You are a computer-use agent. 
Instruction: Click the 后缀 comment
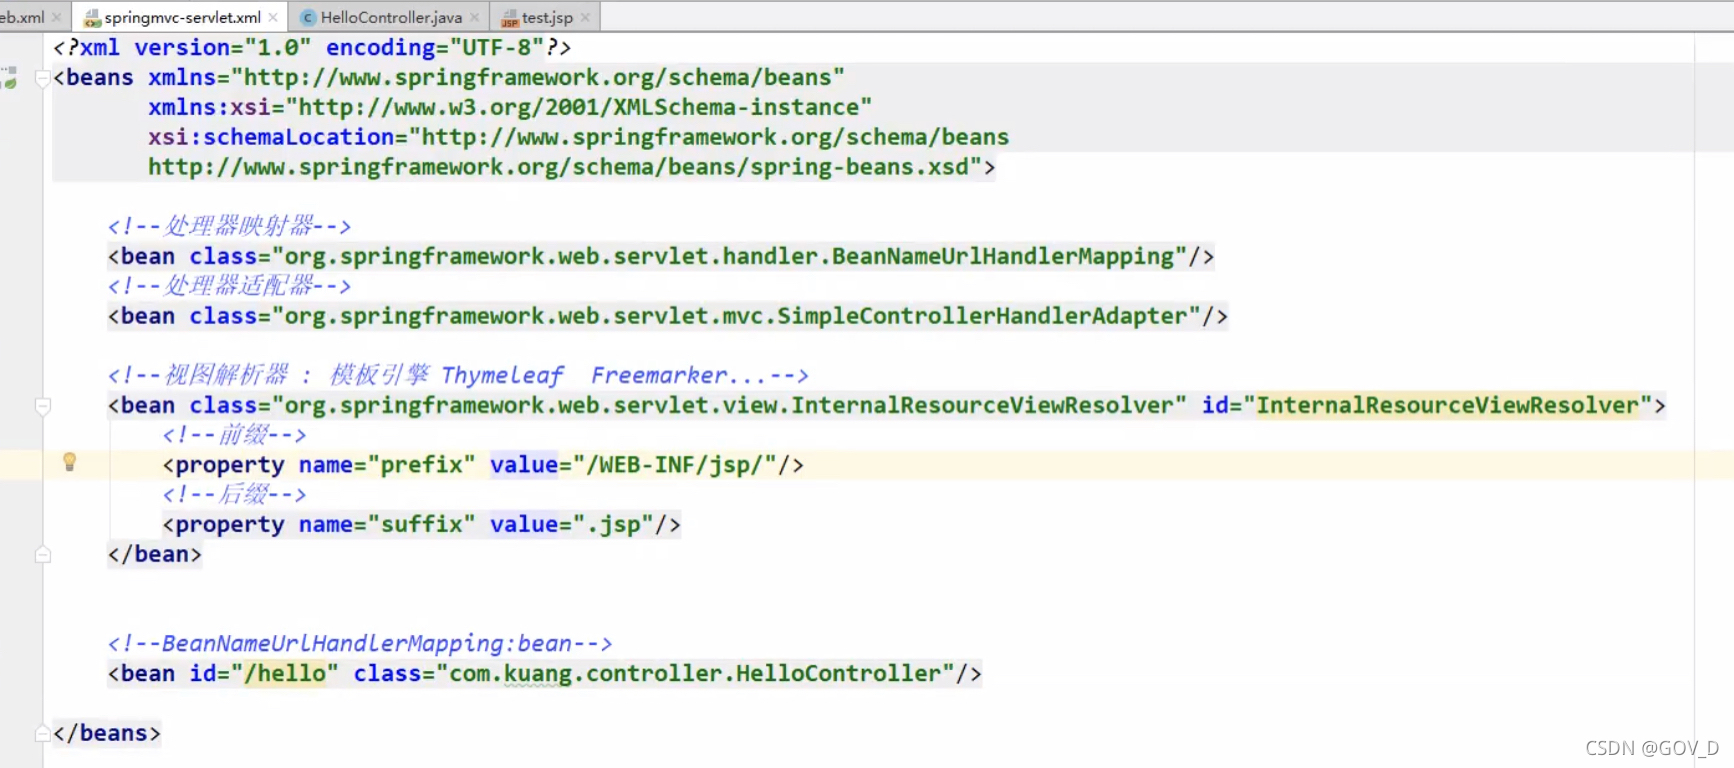tap(234, 494)
